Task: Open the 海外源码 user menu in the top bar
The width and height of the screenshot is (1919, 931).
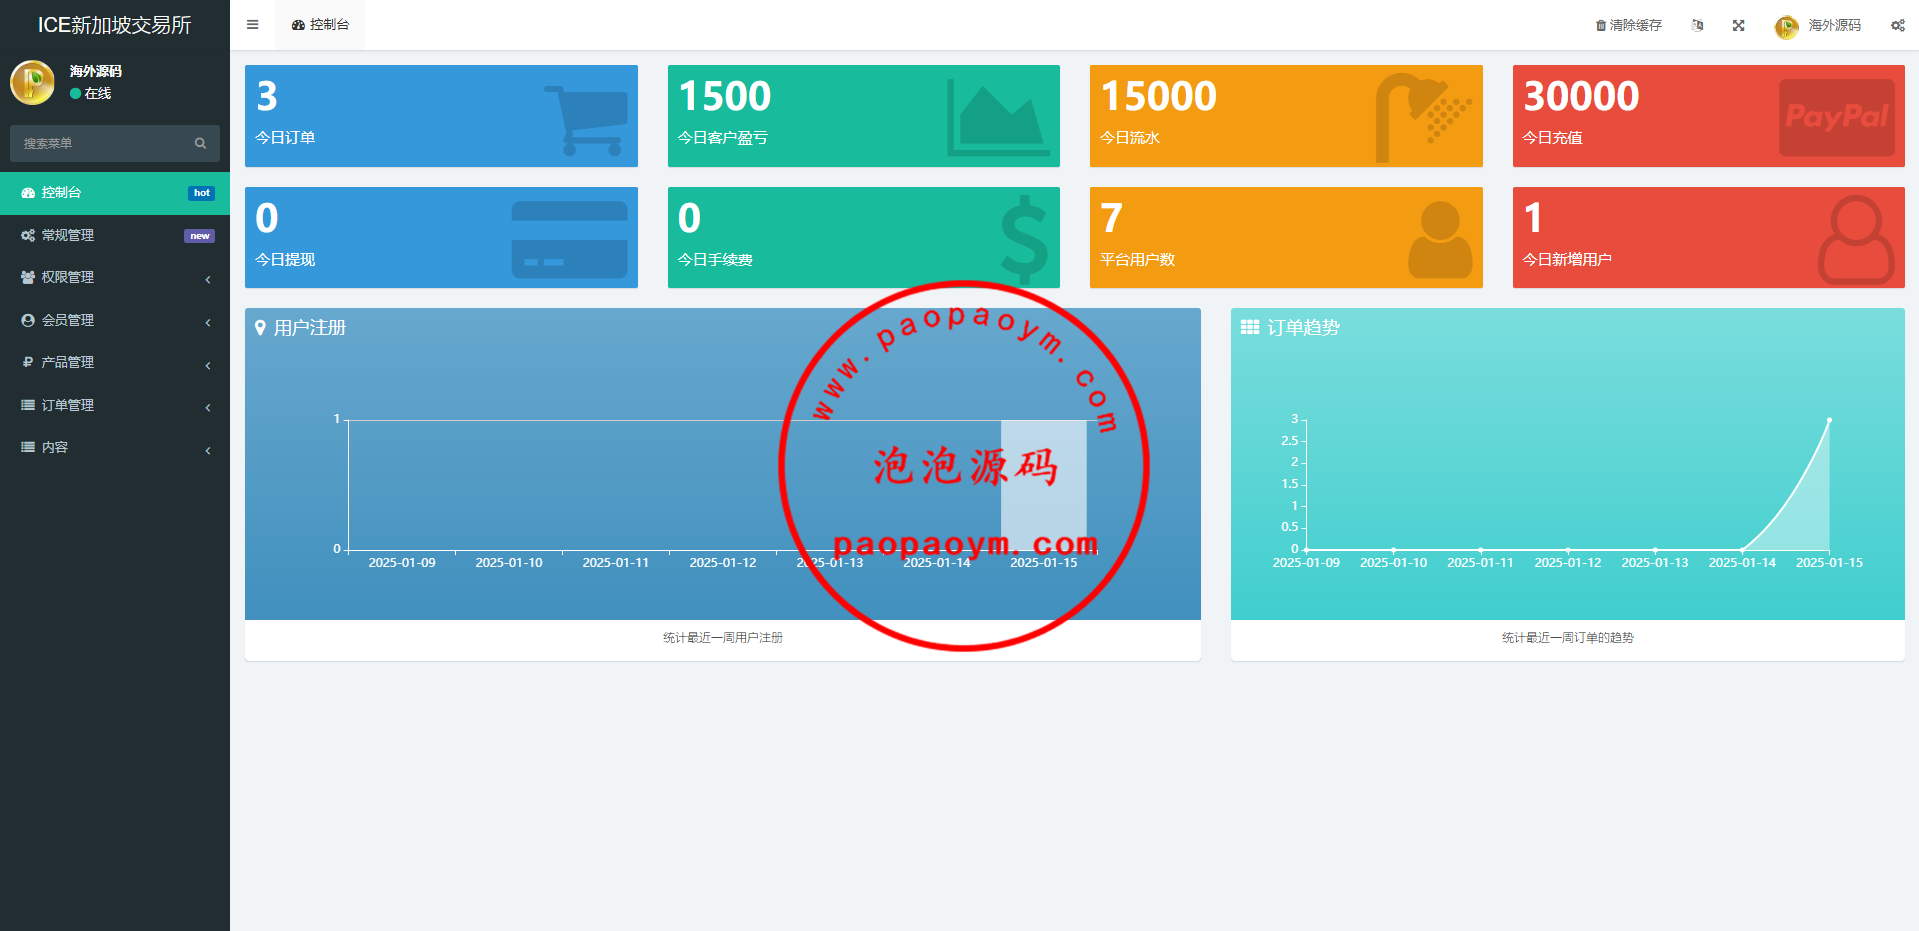Action: click(x=1818, y=25)
